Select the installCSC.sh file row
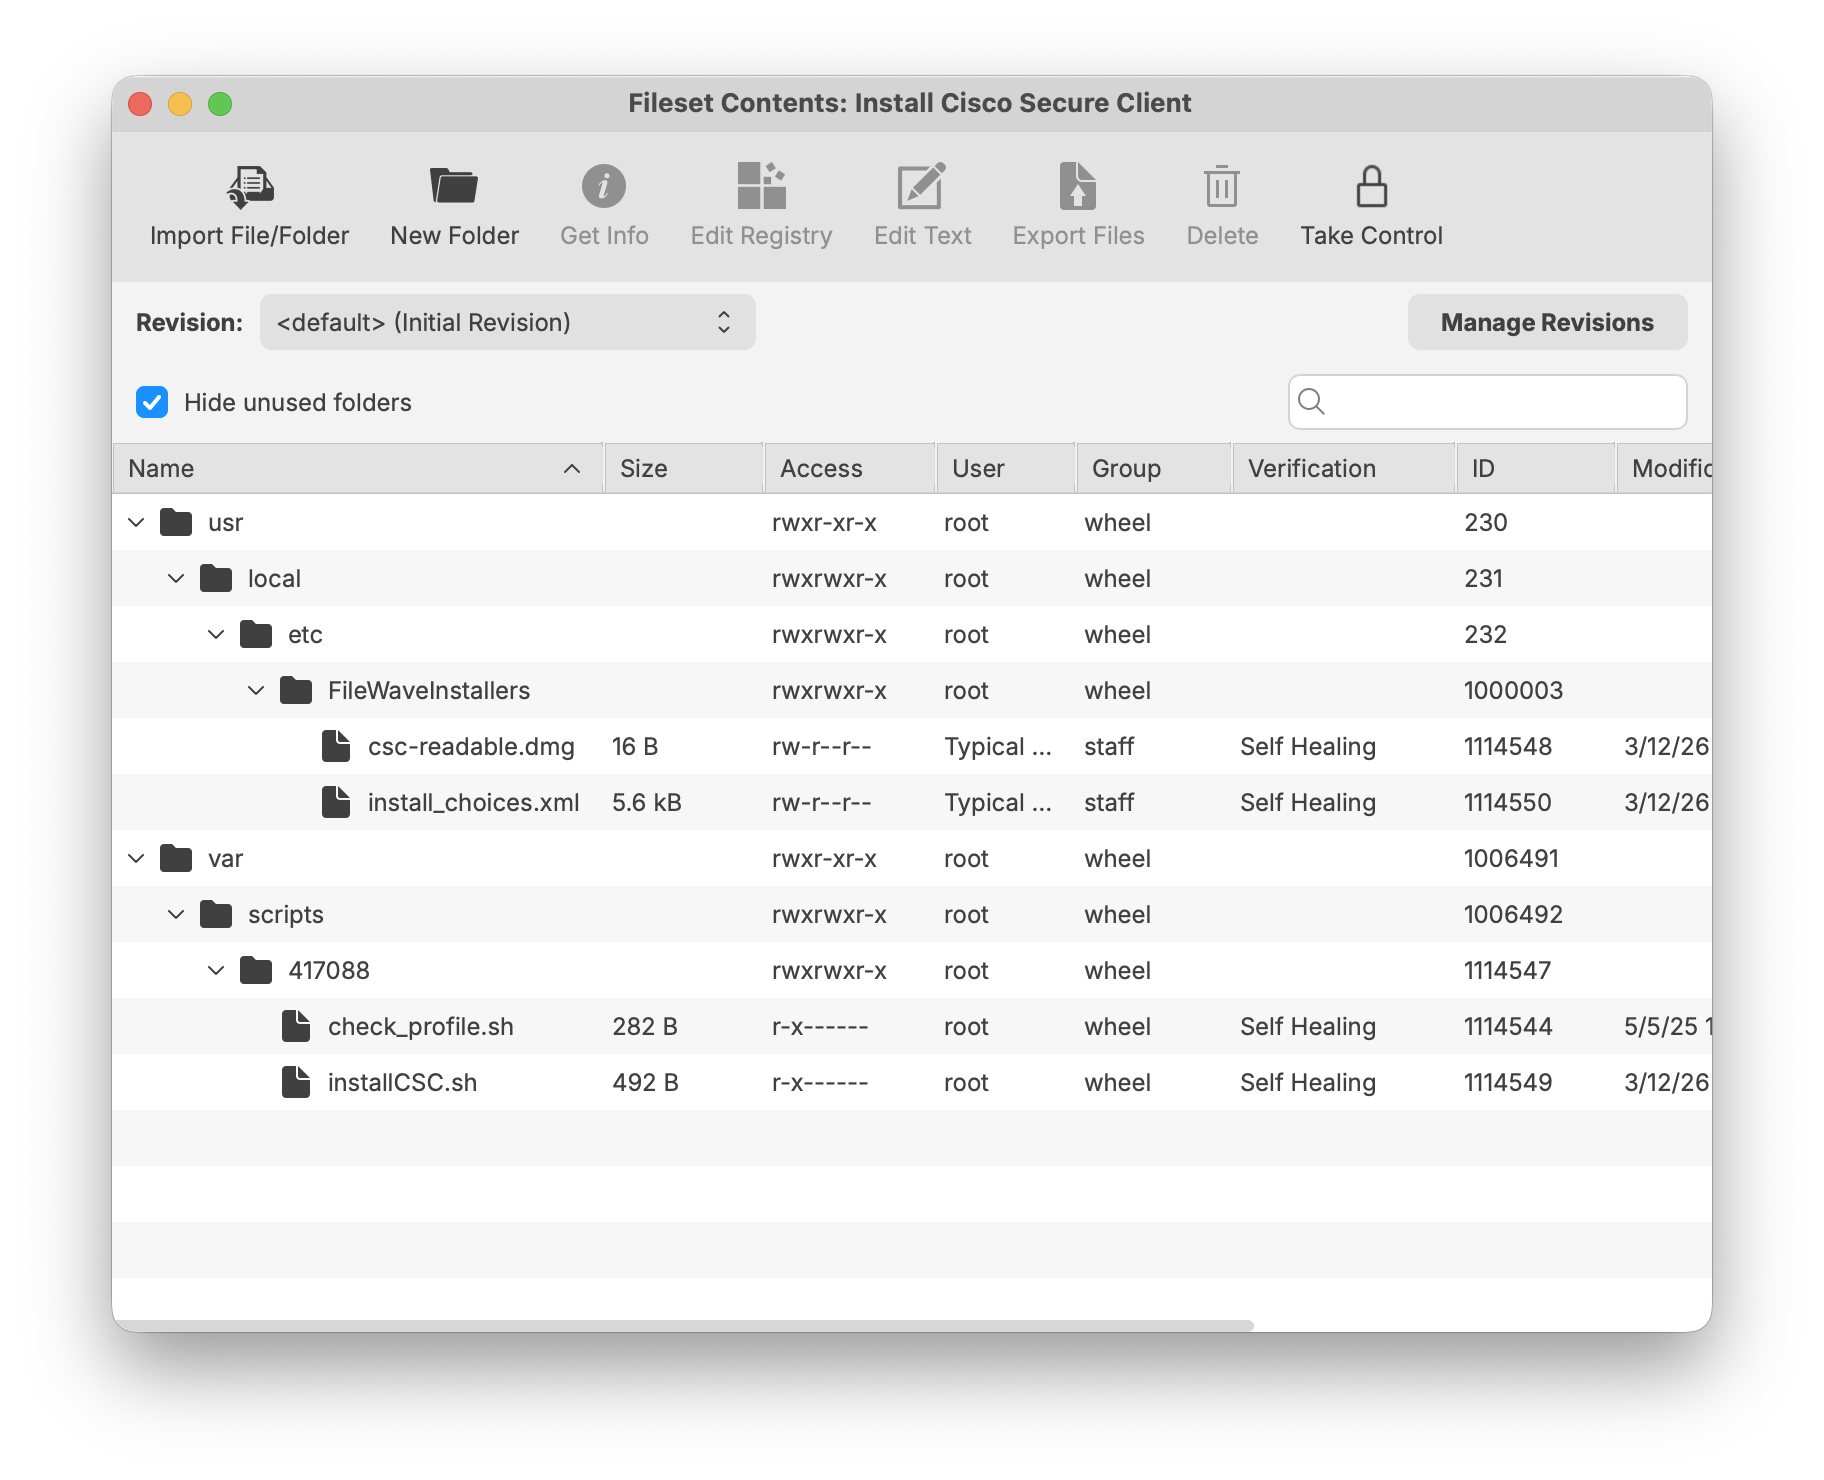This screenshot has width=1824, height=1480. click(x=402, y=1082)
